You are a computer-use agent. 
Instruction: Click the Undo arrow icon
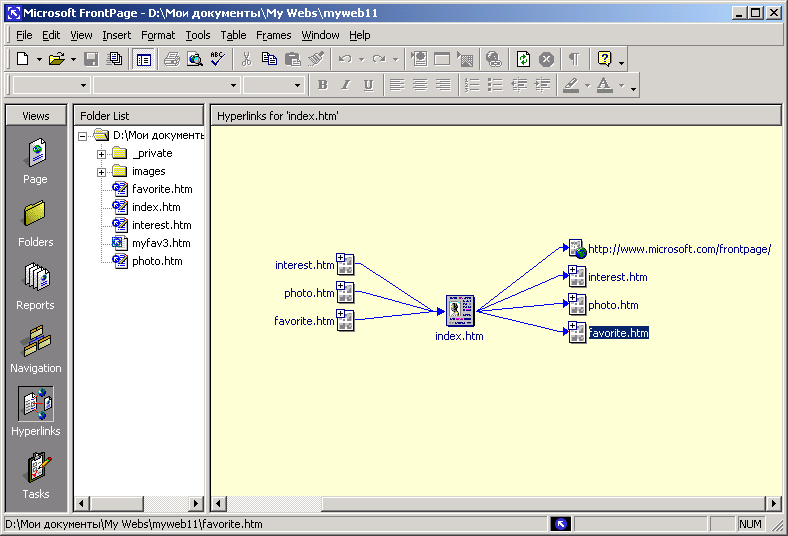[345, 59]
